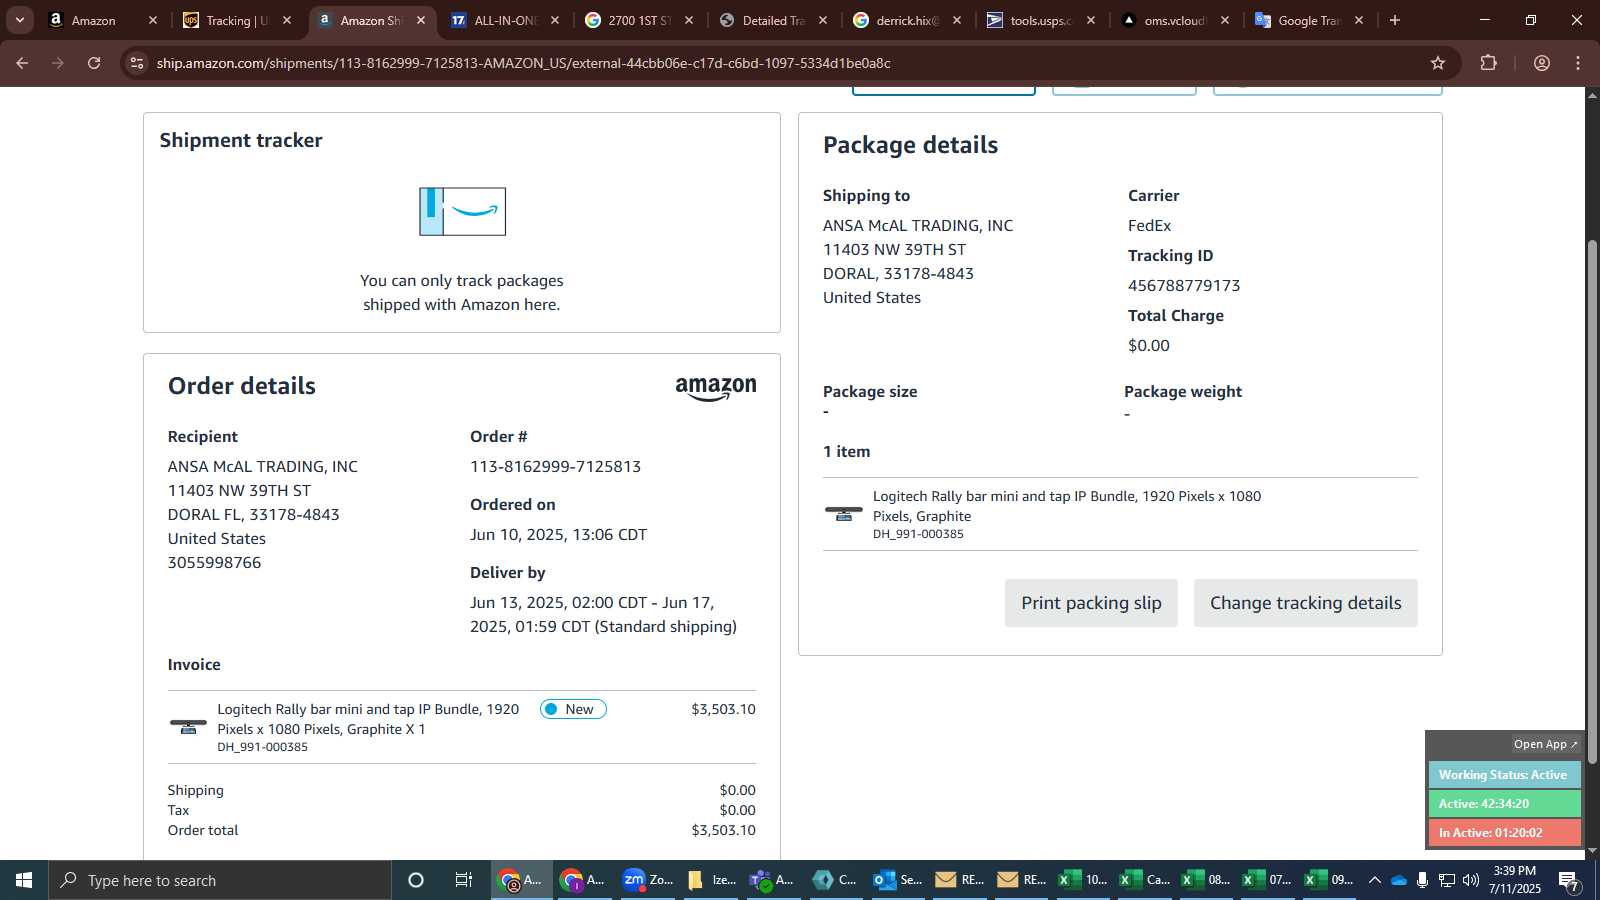Click Change tracking details button
Screen dimensions: 1600x900
(1305, 603)
